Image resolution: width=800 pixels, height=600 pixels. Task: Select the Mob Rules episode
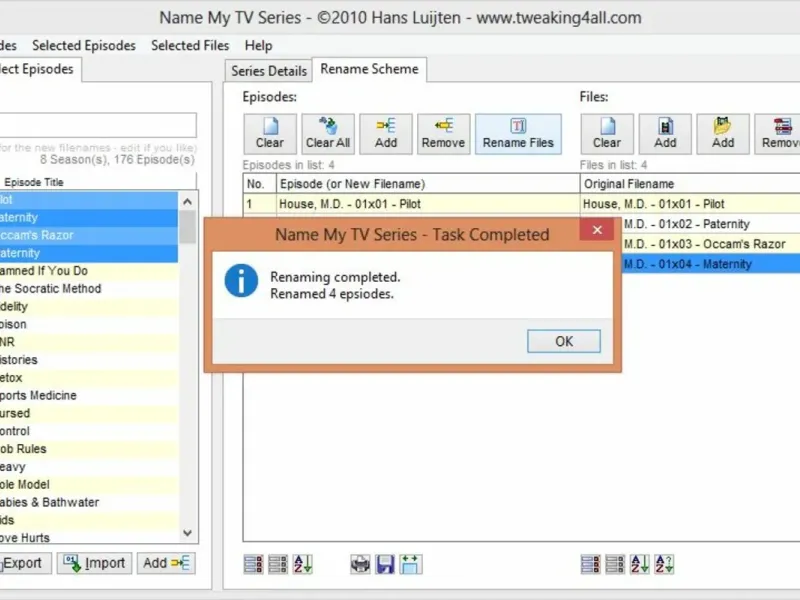click(89, 449)
